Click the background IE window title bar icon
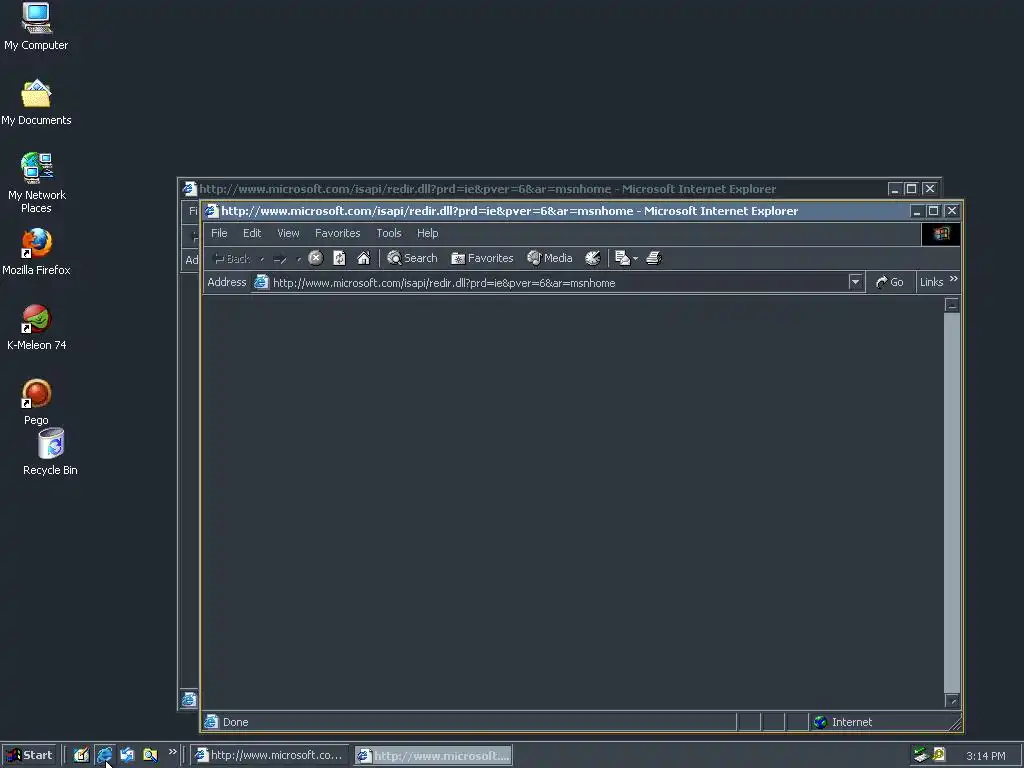Viewport: 1024px width, 768px height. [189, 189]
